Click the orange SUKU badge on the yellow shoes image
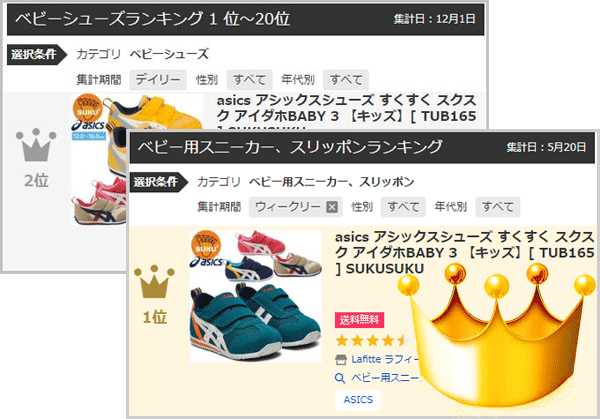 (88, 108)
